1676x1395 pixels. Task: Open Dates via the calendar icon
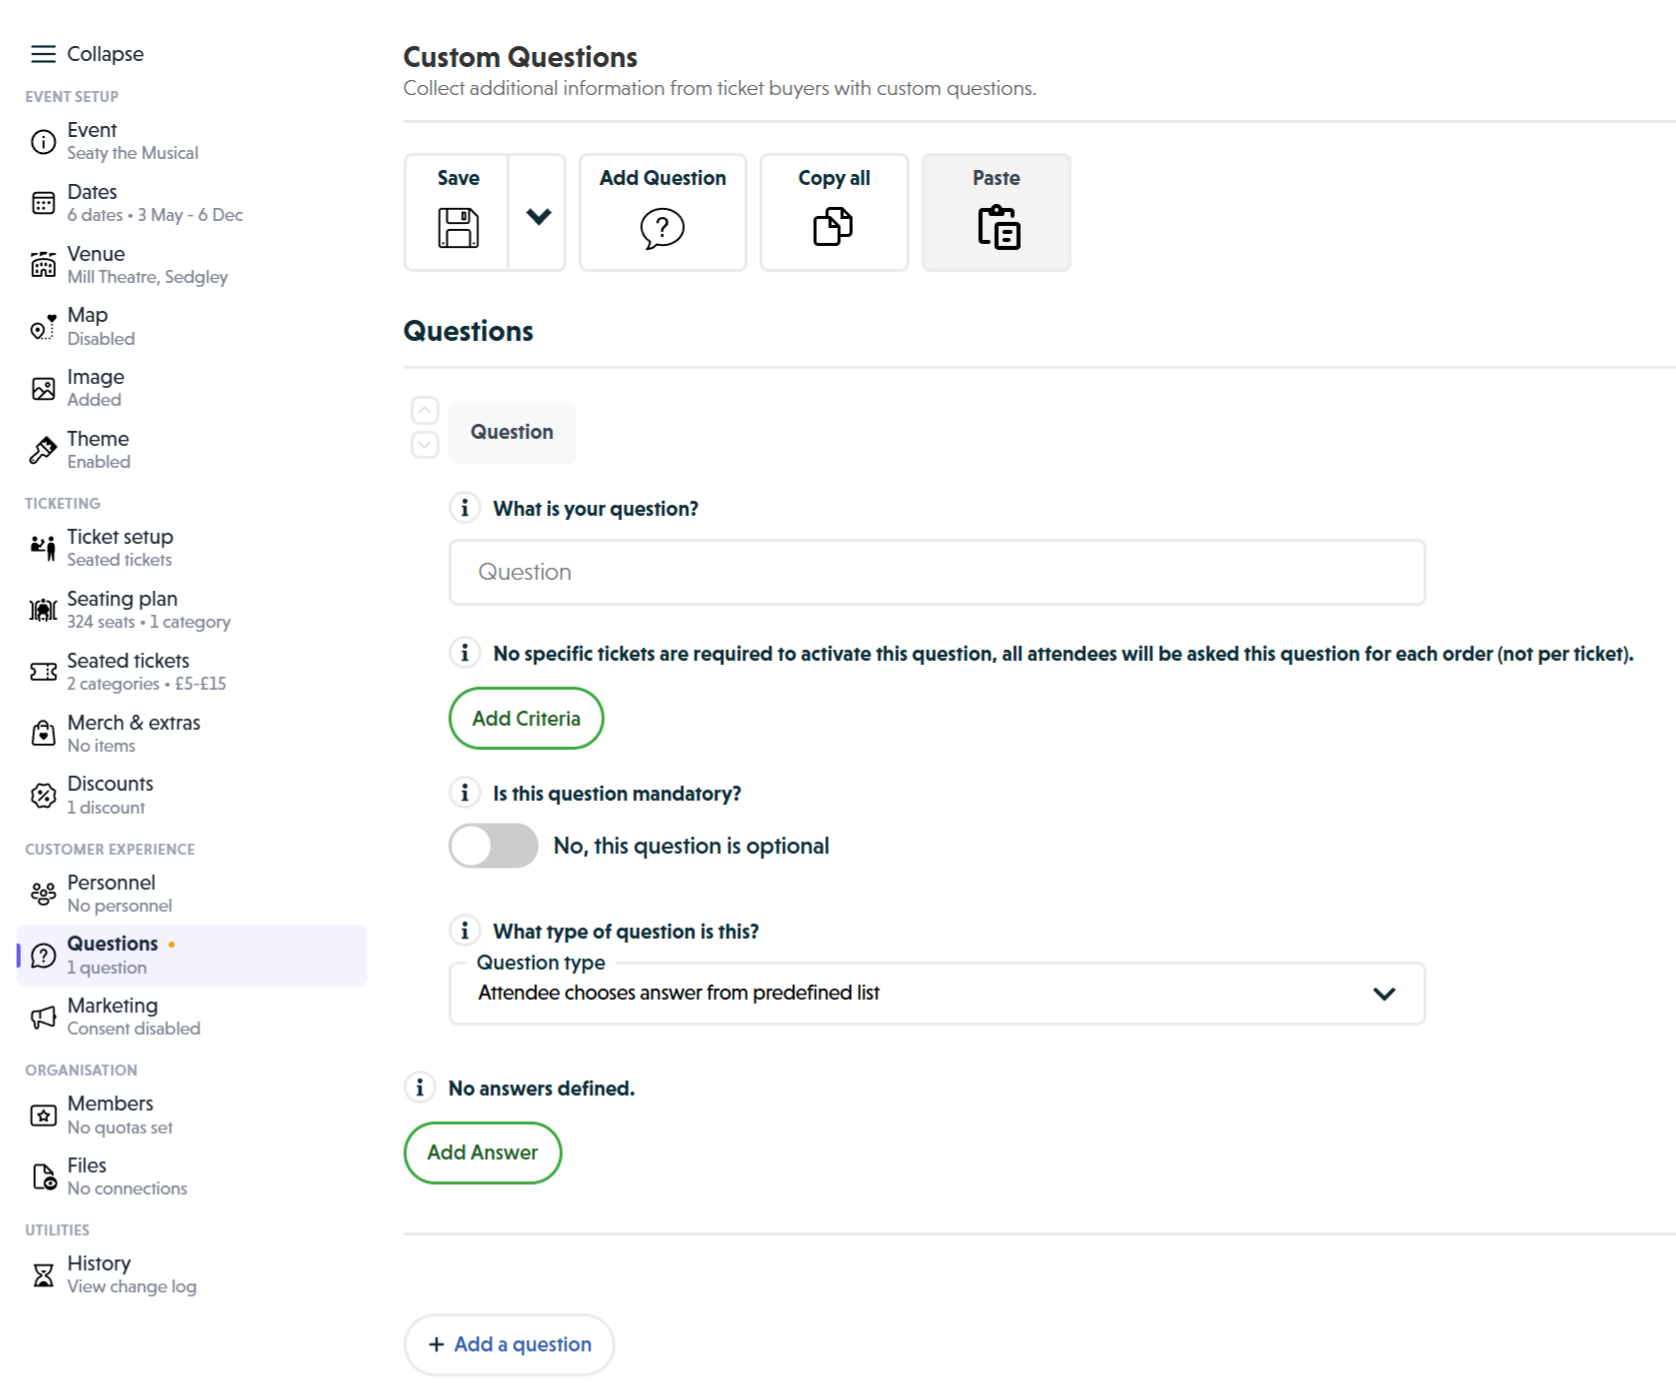click(43, 203)
